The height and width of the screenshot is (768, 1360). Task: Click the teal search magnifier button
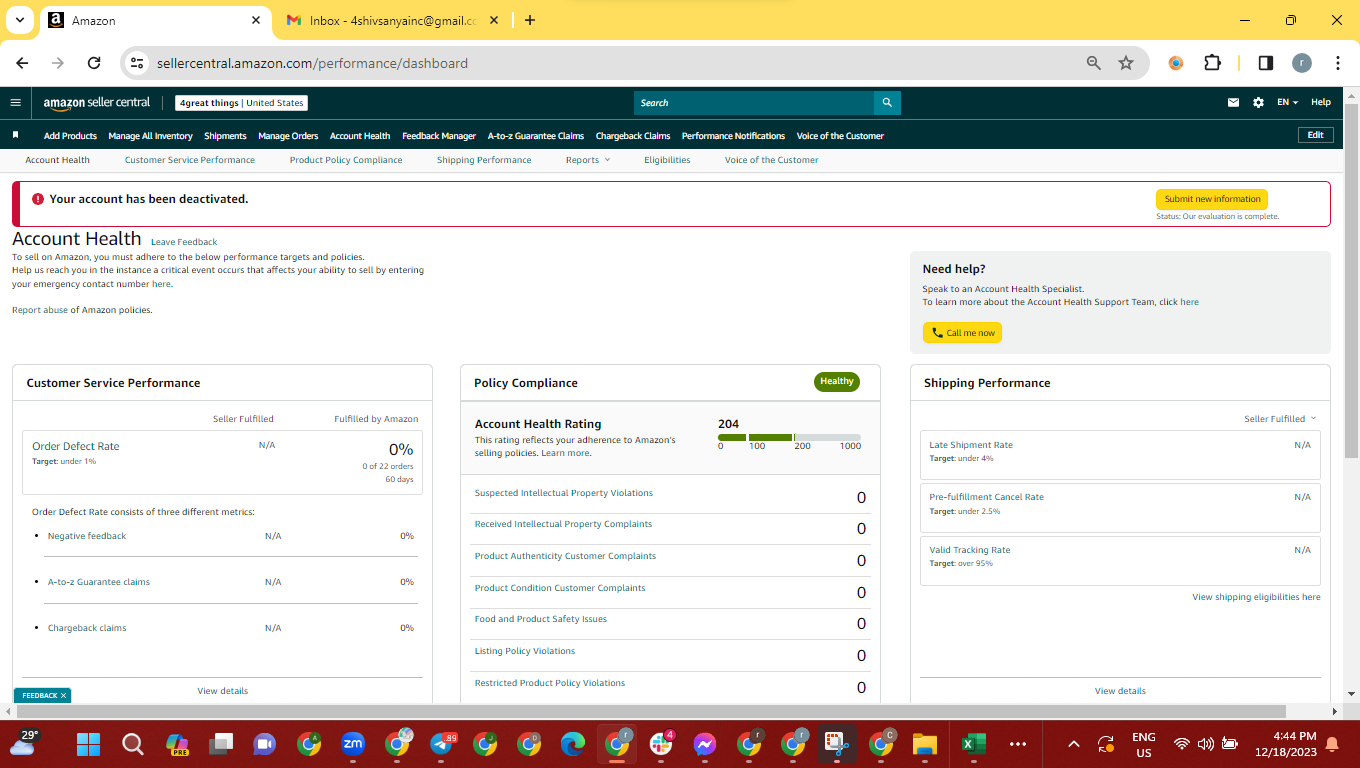[x=887, y=102]
